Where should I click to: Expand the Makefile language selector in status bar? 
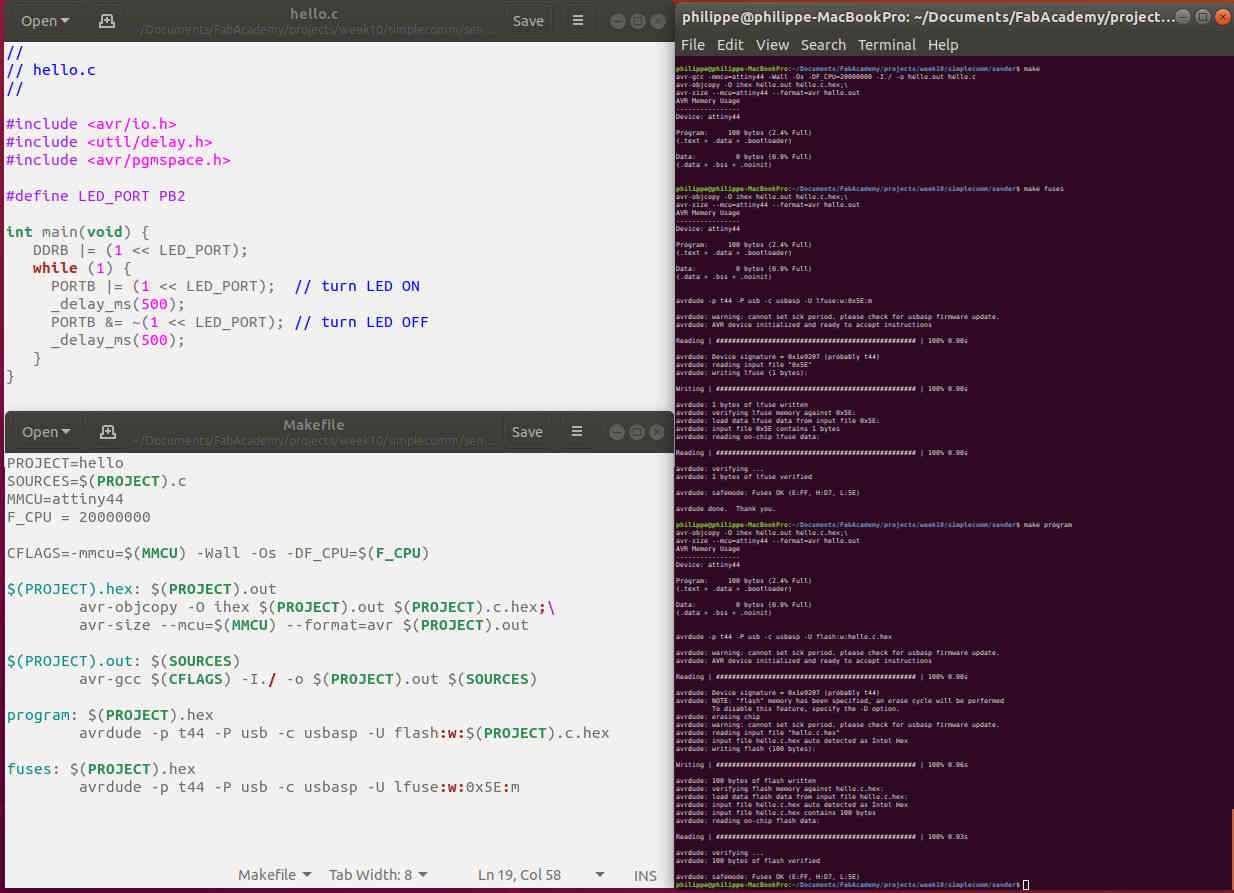point(274,875)
